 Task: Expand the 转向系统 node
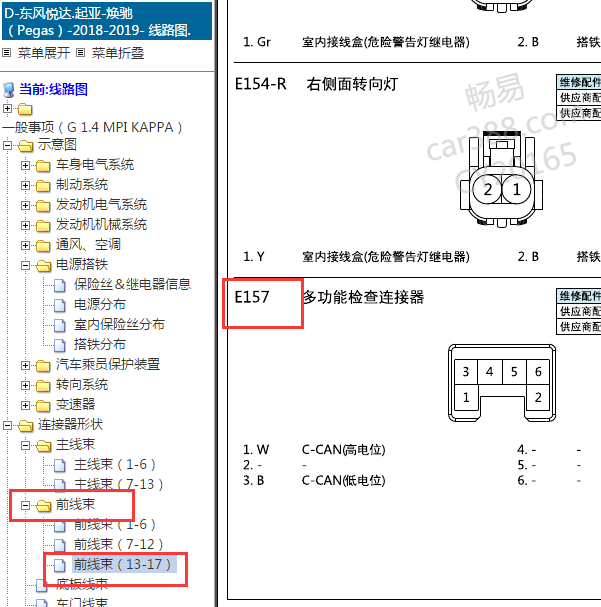[x=26, y=385]
